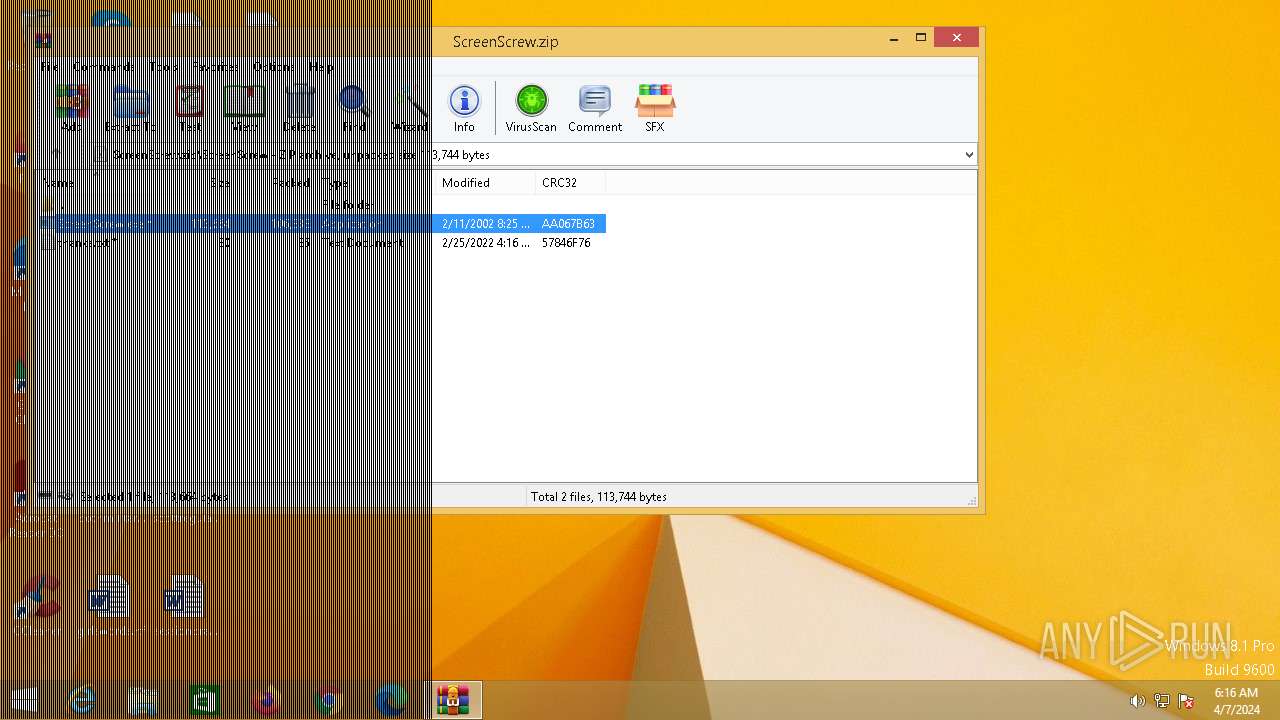Open the Options menu
The image size is (1280, 720).
click(274, 67)
